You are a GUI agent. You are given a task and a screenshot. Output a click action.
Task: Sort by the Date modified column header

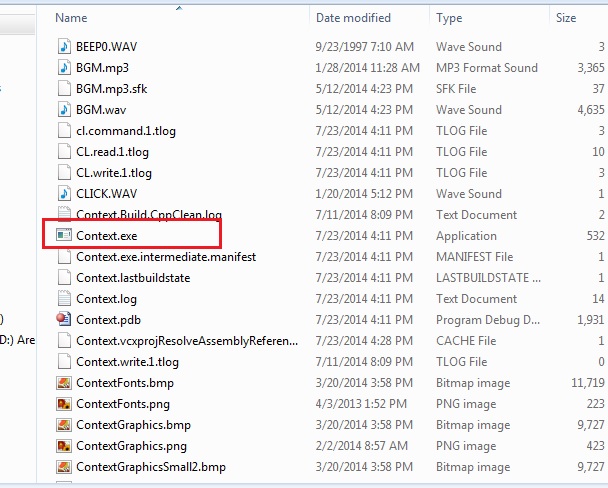click(x=353, y=18)
